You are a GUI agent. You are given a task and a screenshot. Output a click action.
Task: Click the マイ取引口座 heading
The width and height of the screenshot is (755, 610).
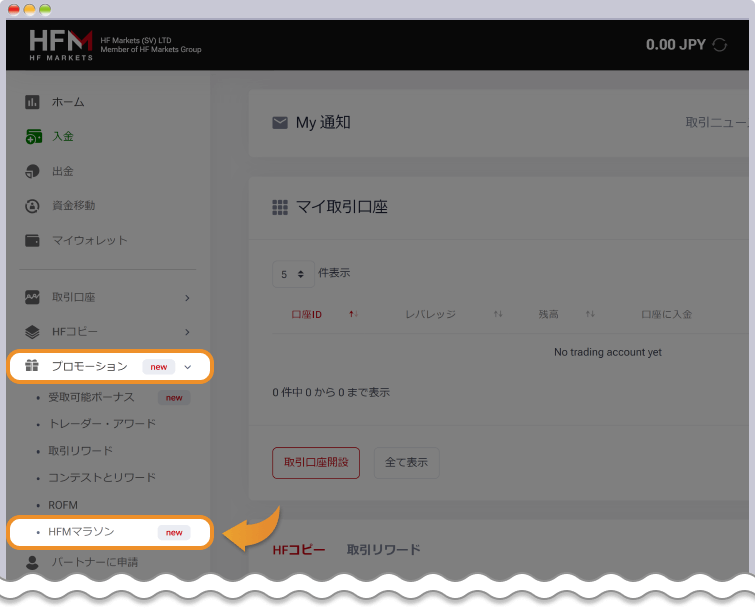point(342,208)
